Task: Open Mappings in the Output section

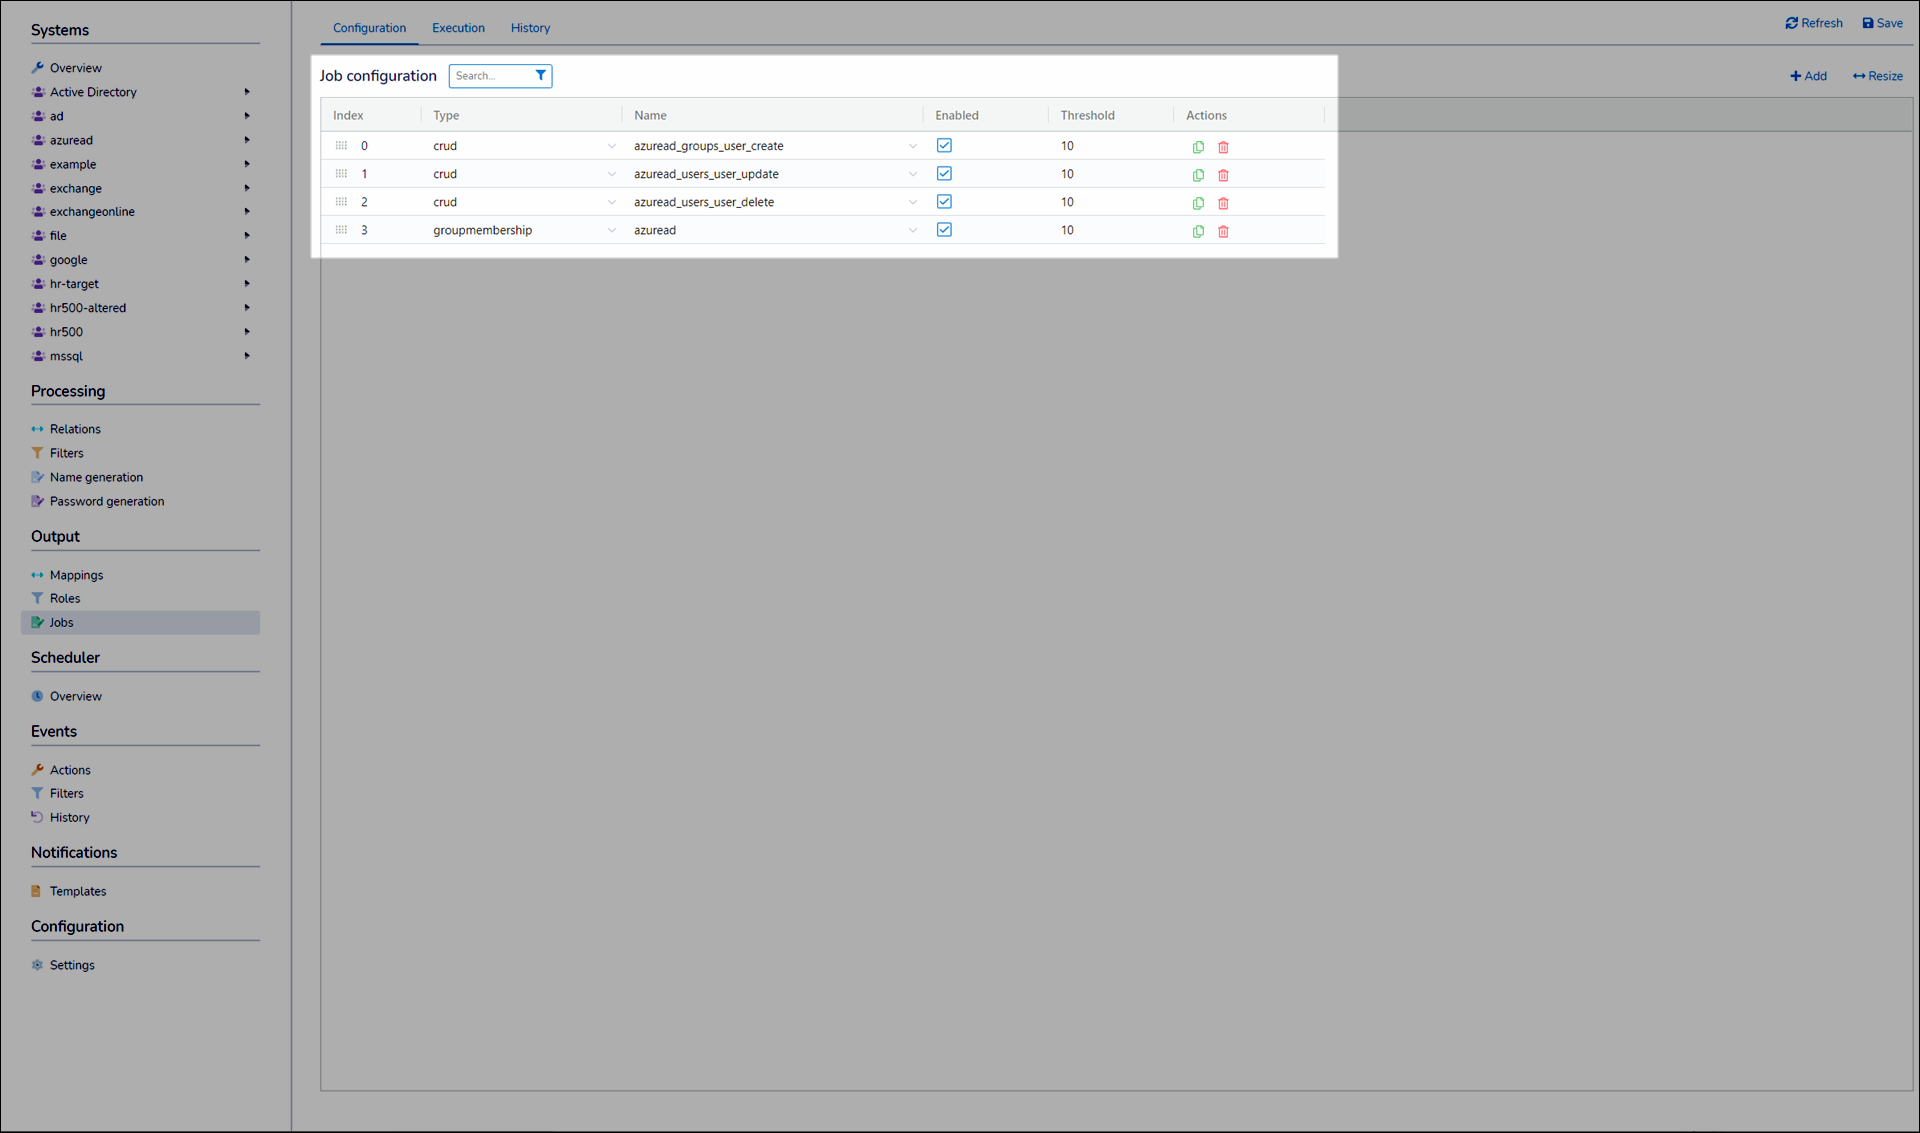Action: click(x=76, y=575)
